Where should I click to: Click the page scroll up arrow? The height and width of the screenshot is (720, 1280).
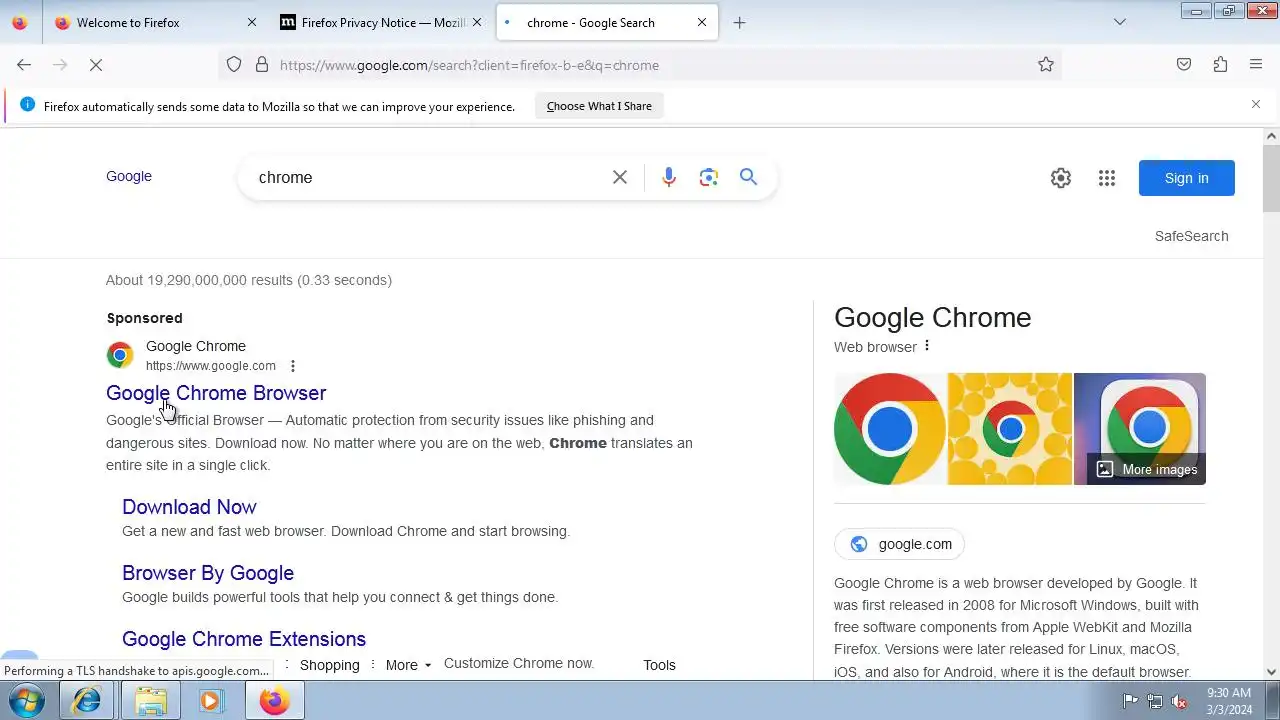1271,136
